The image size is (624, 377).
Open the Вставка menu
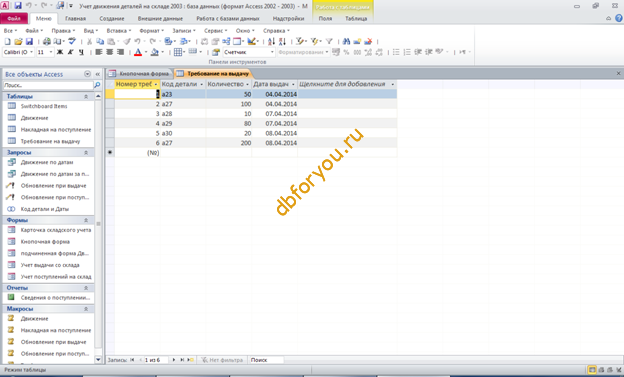[119, 31]
